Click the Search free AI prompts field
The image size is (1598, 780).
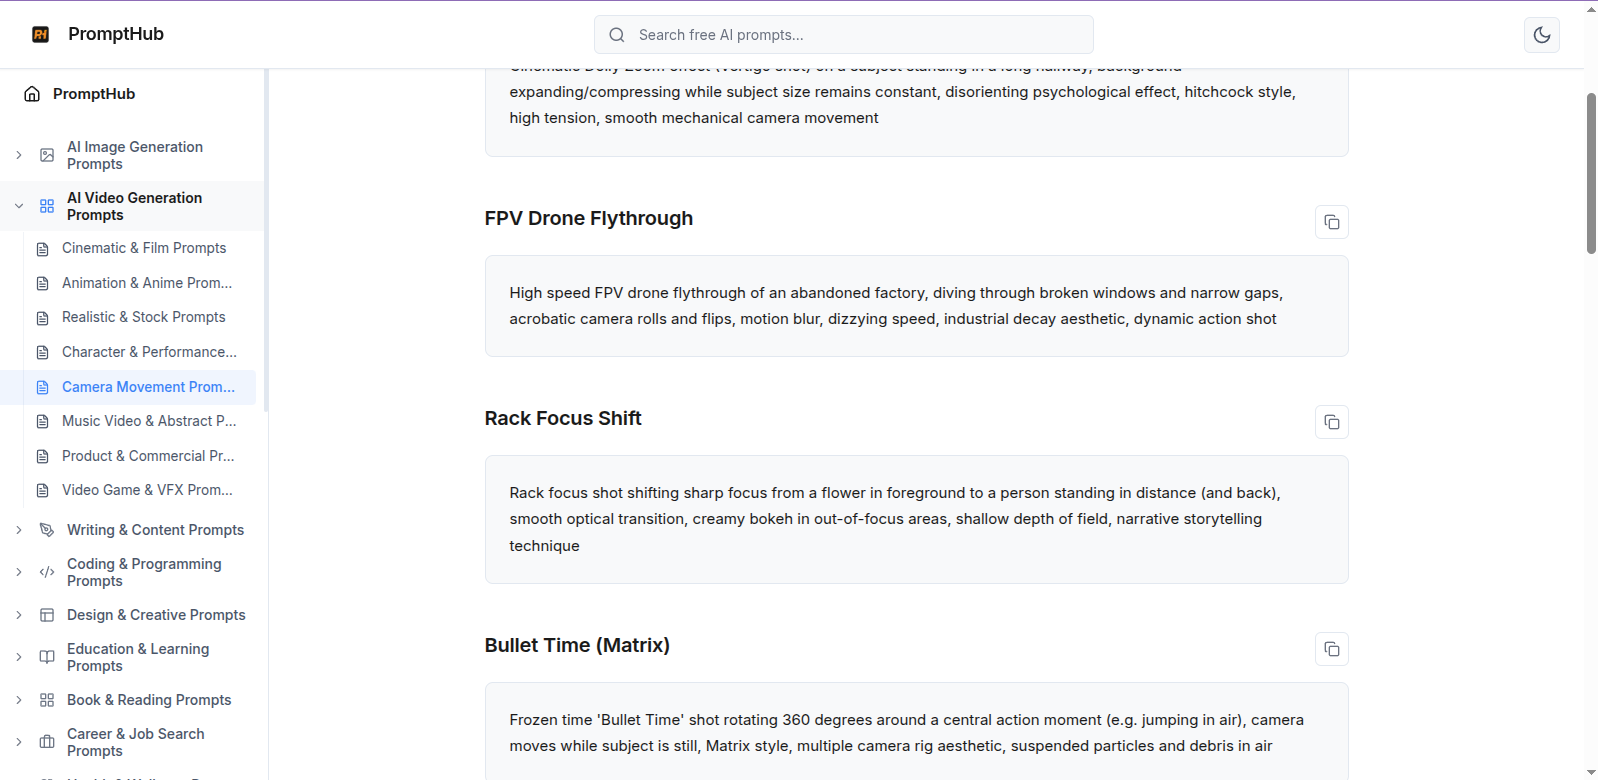coord(843,35)
